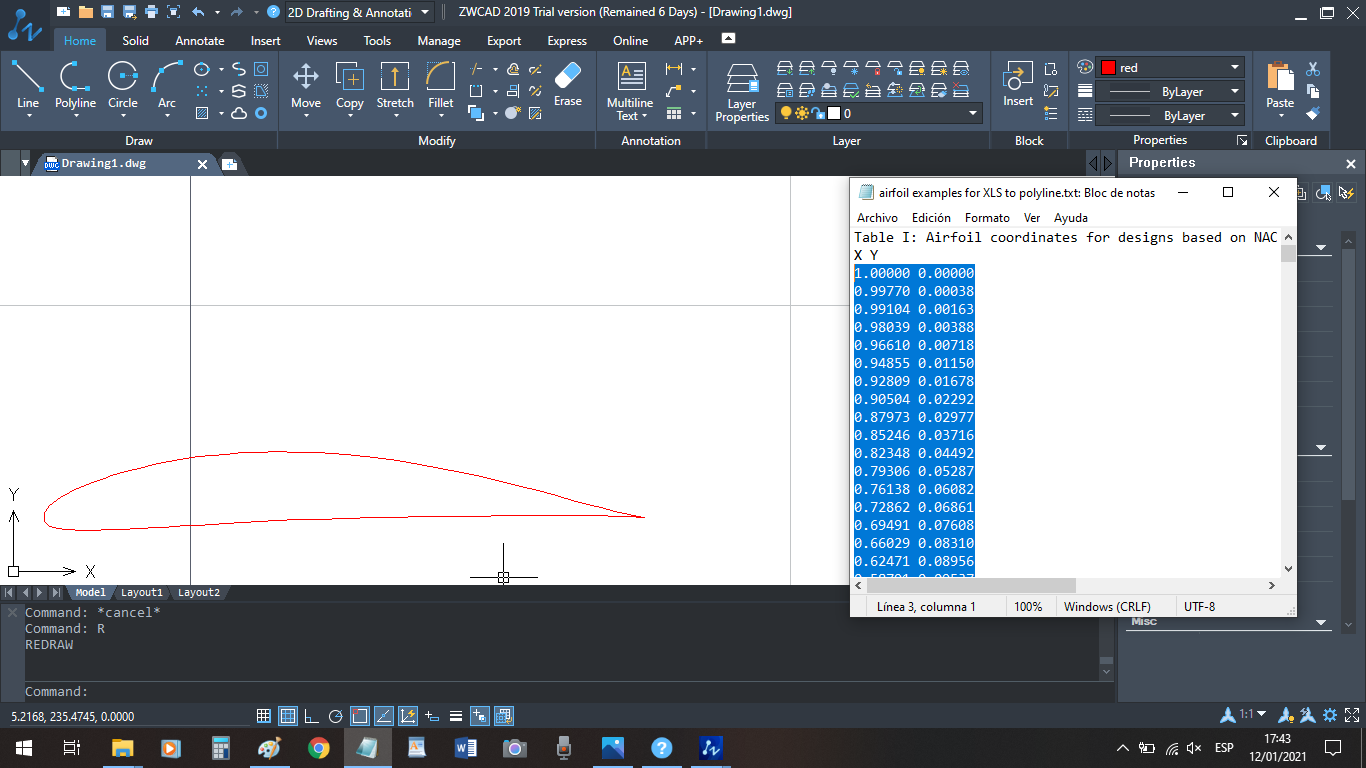
Task: Open Word from the taskbar
Action: click(465, 747)
